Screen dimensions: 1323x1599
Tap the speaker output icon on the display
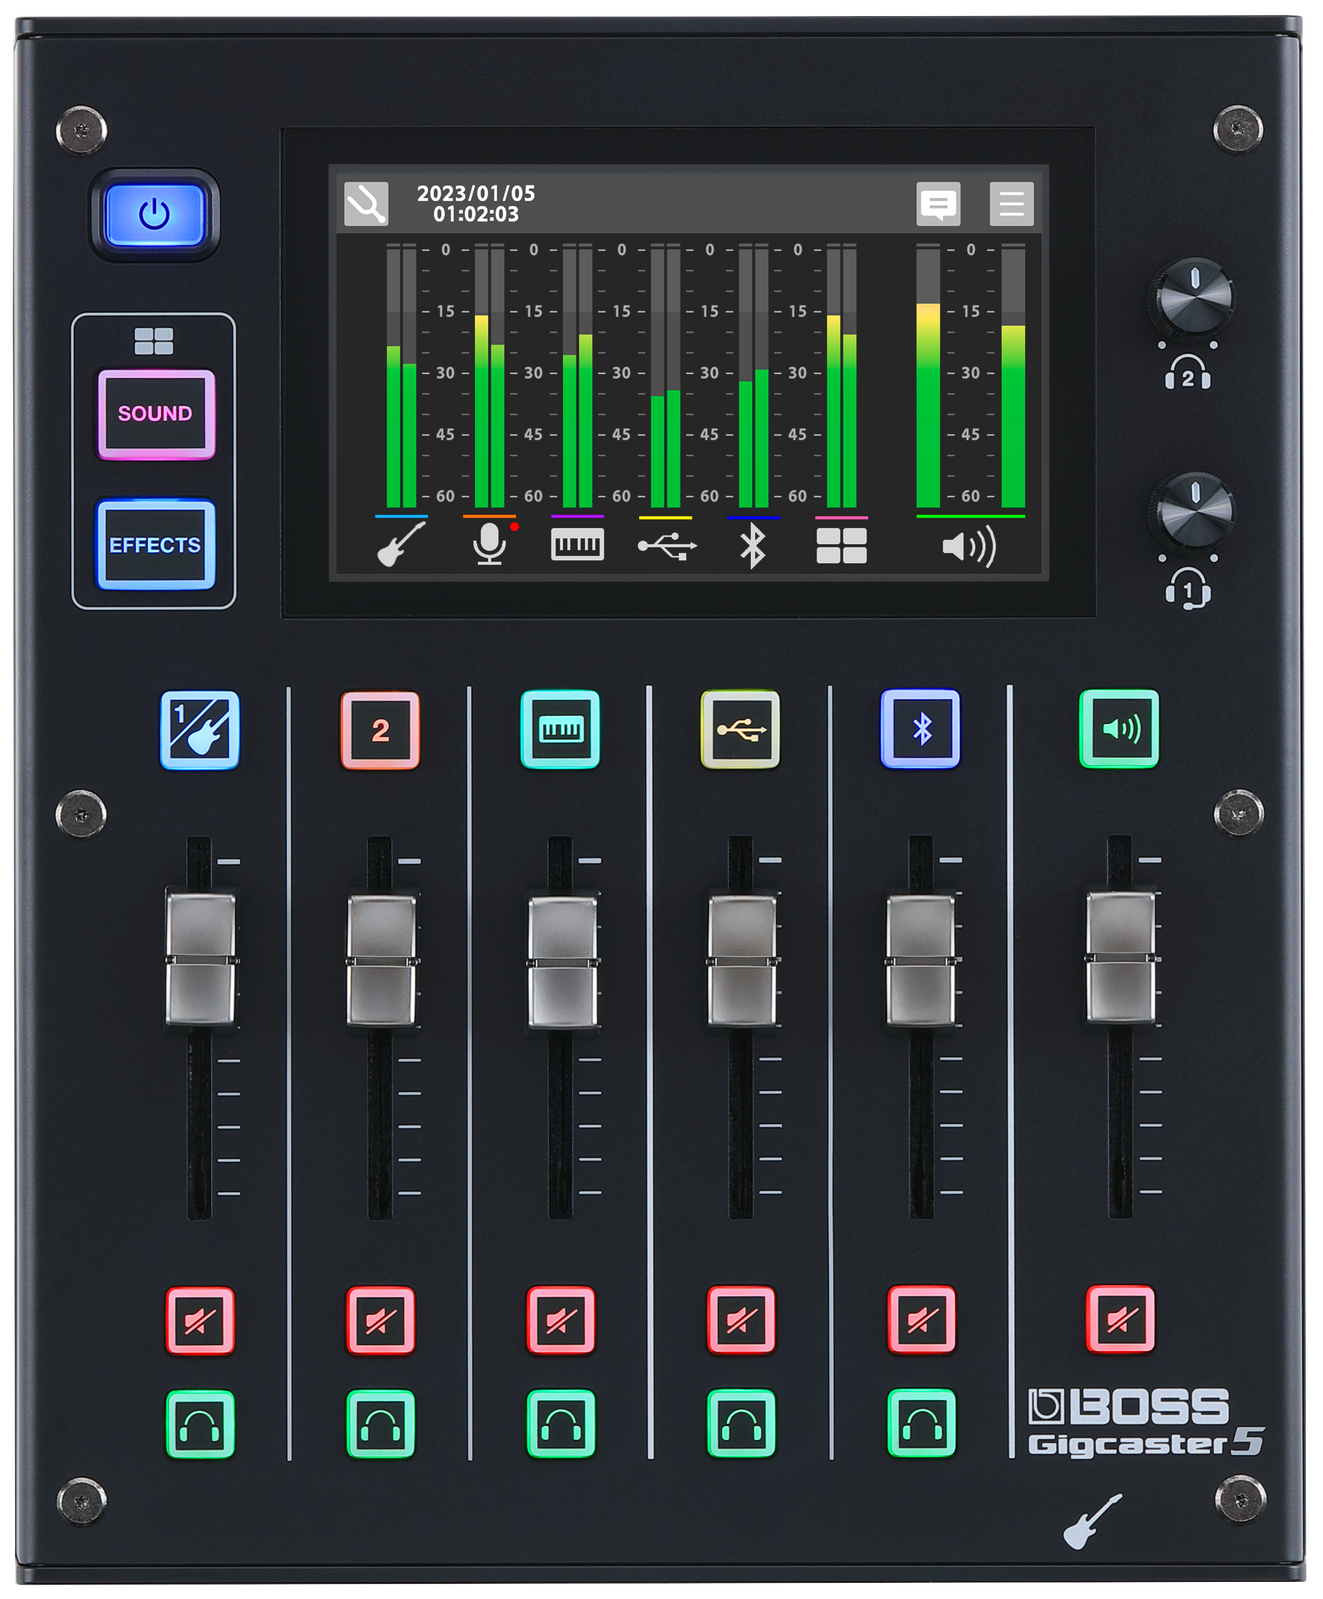[969, 547]
